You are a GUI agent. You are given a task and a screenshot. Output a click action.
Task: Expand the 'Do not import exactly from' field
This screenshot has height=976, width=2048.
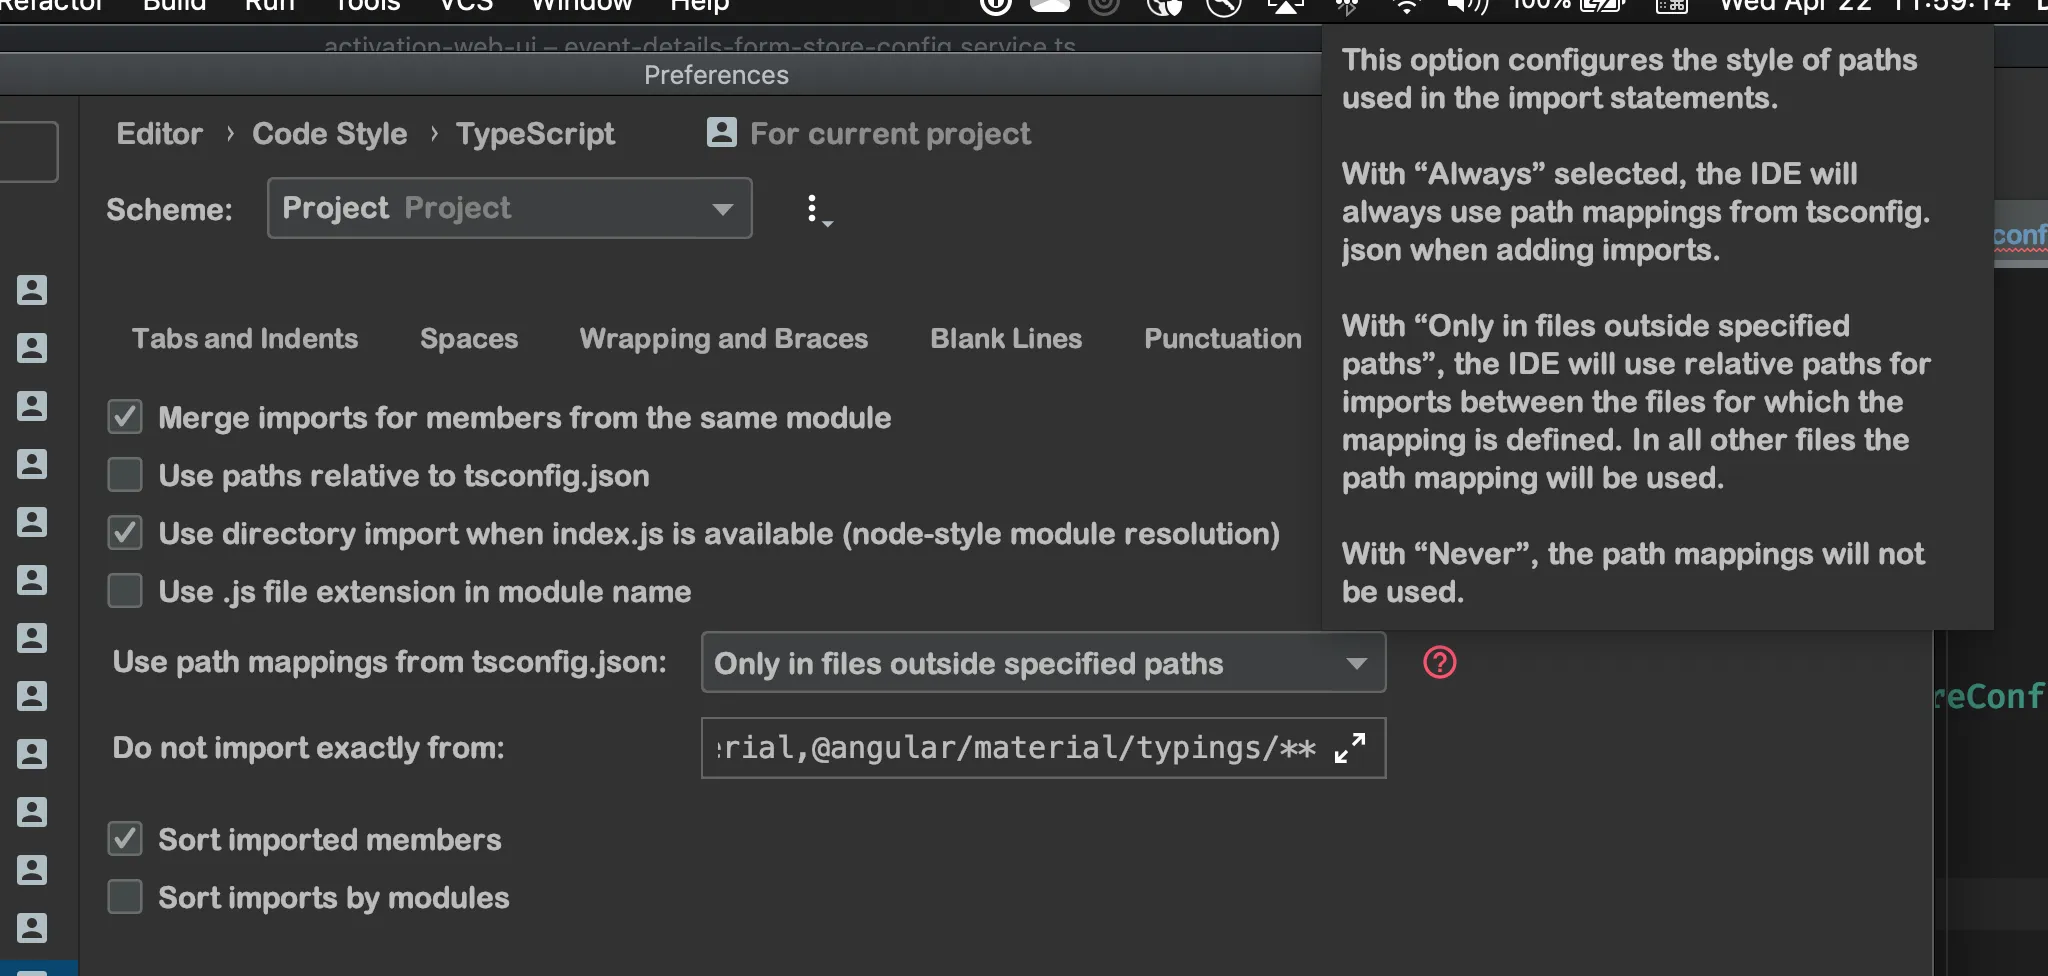(x=1350, y=748)
